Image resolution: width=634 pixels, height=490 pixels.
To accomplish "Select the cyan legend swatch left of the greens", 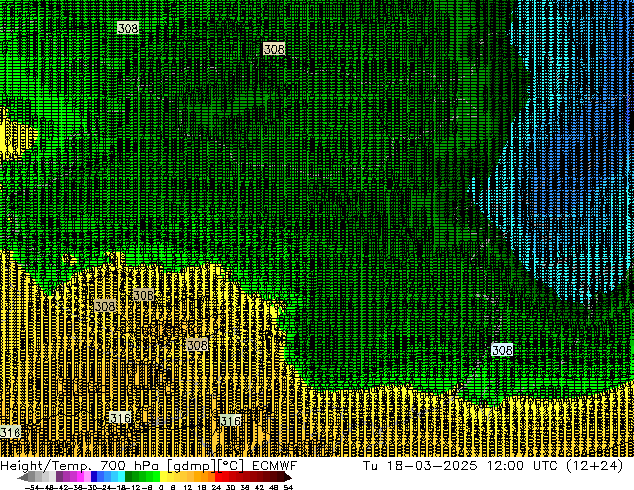I will 122,477.
